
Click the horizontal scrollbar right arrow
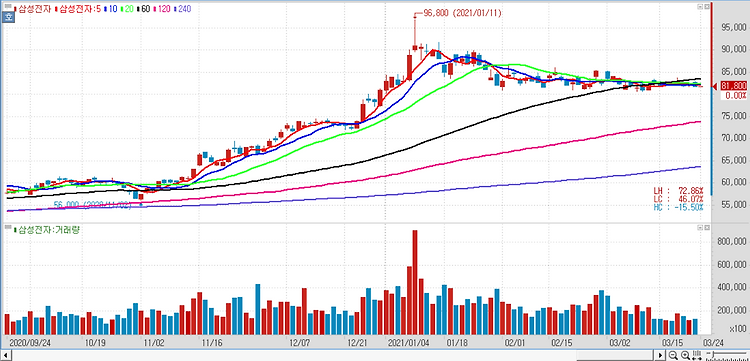660,355
